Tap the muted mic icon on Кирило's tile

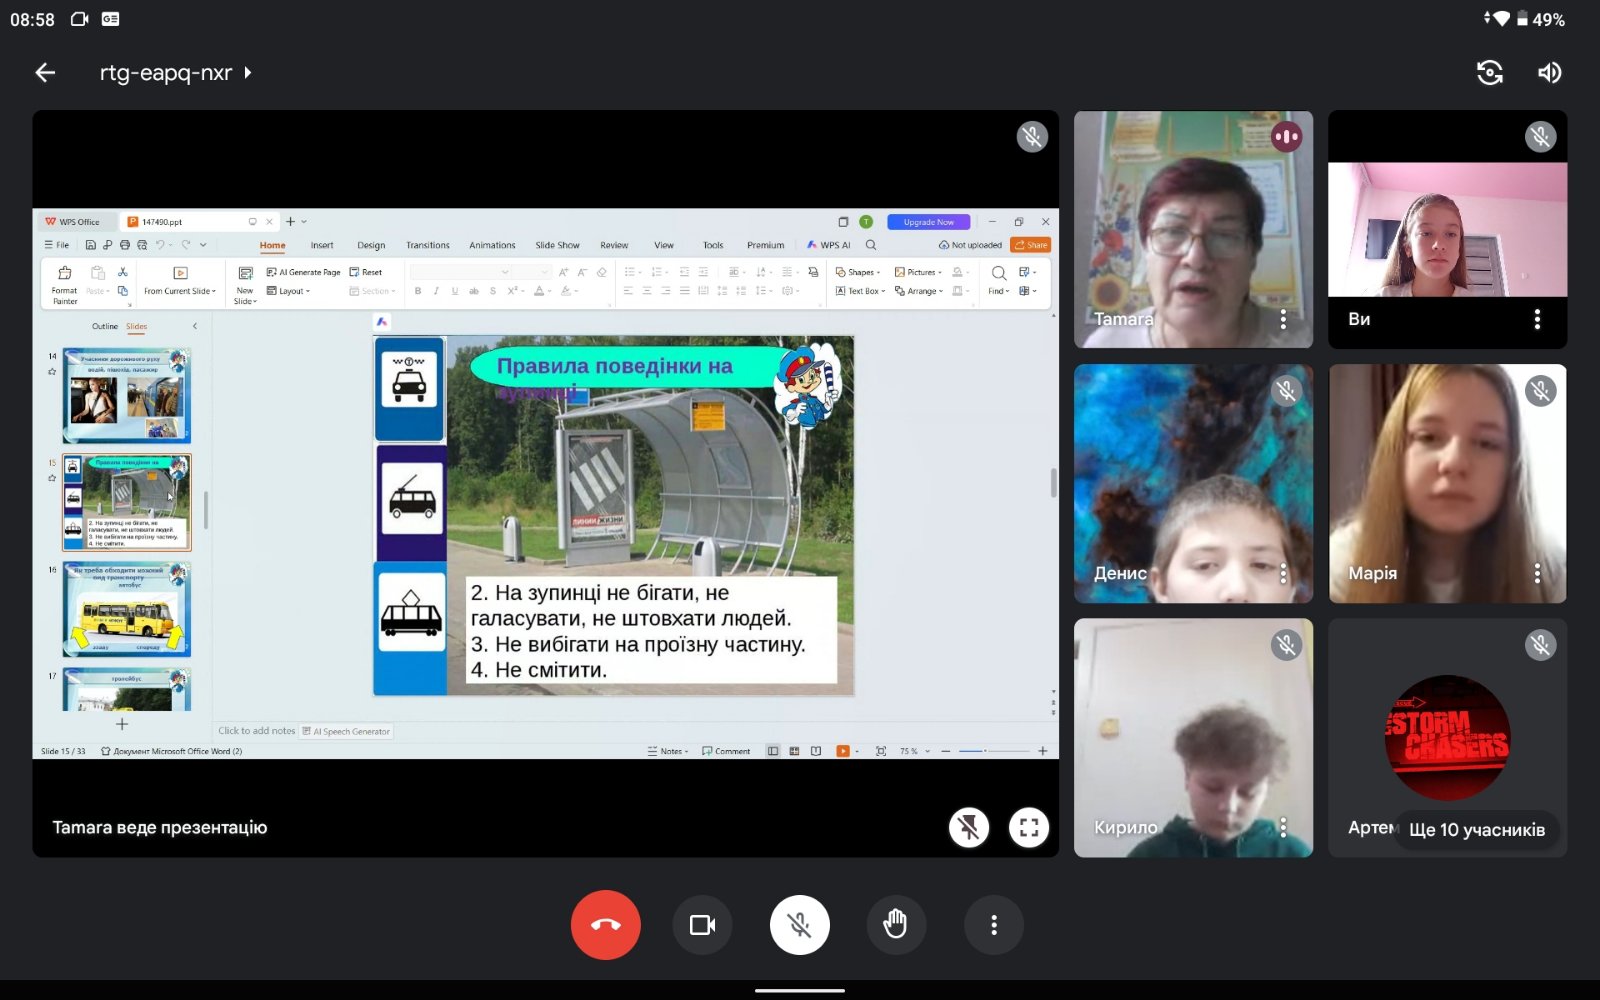(1287, 645)
